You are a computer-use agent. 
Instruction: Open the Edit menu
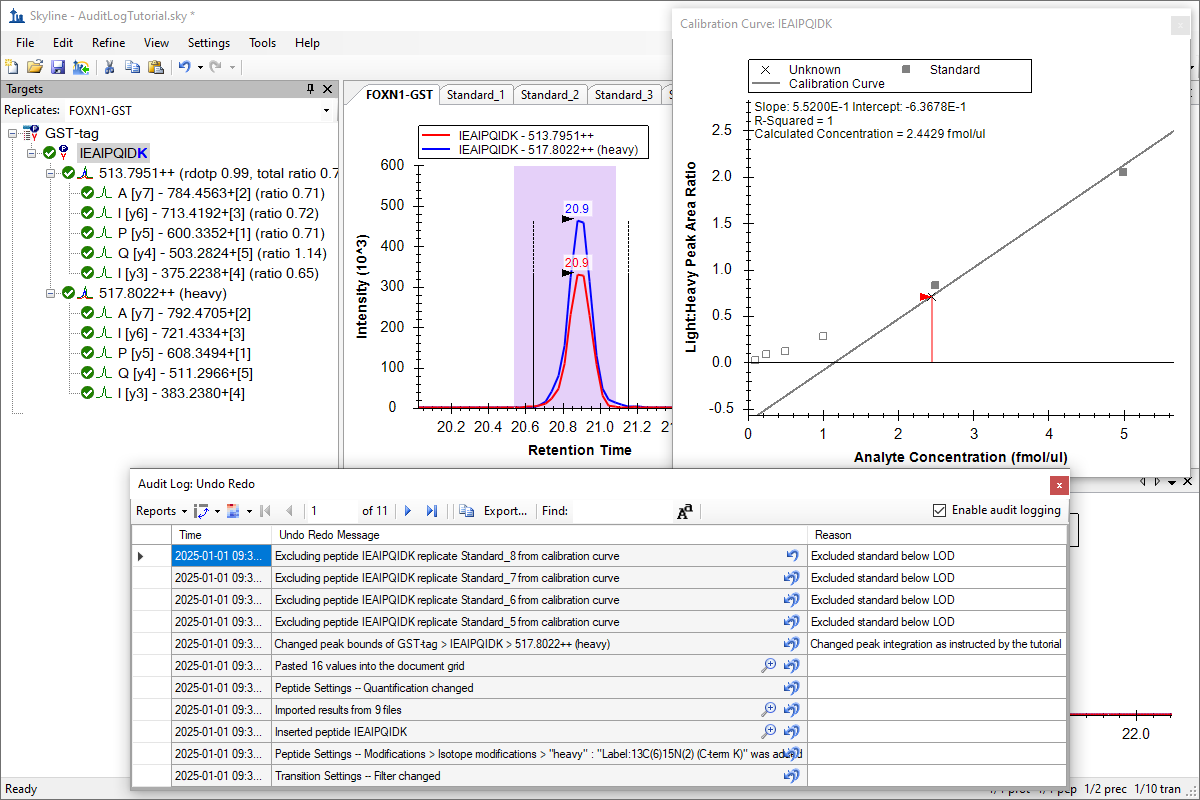[x=63, y=43]
